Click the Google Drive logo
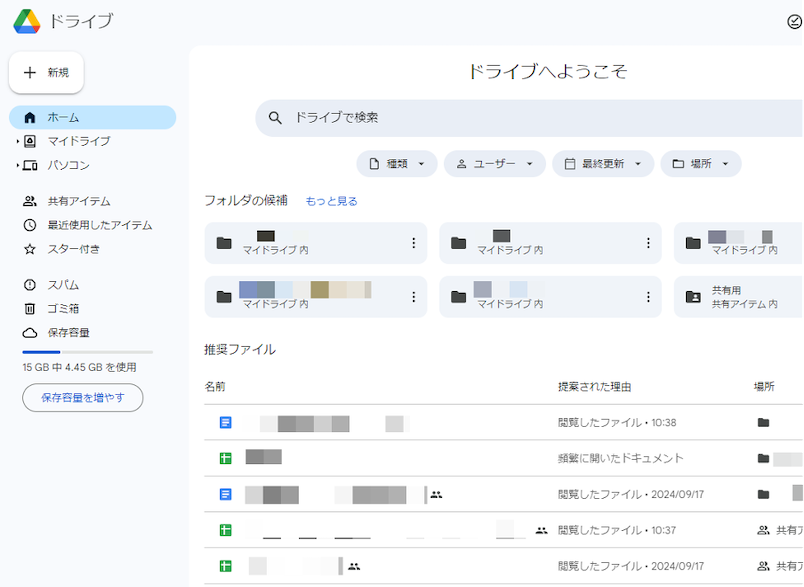Image resolution: width=804 pixels, height=587 pixels. (x=28, y=21)
